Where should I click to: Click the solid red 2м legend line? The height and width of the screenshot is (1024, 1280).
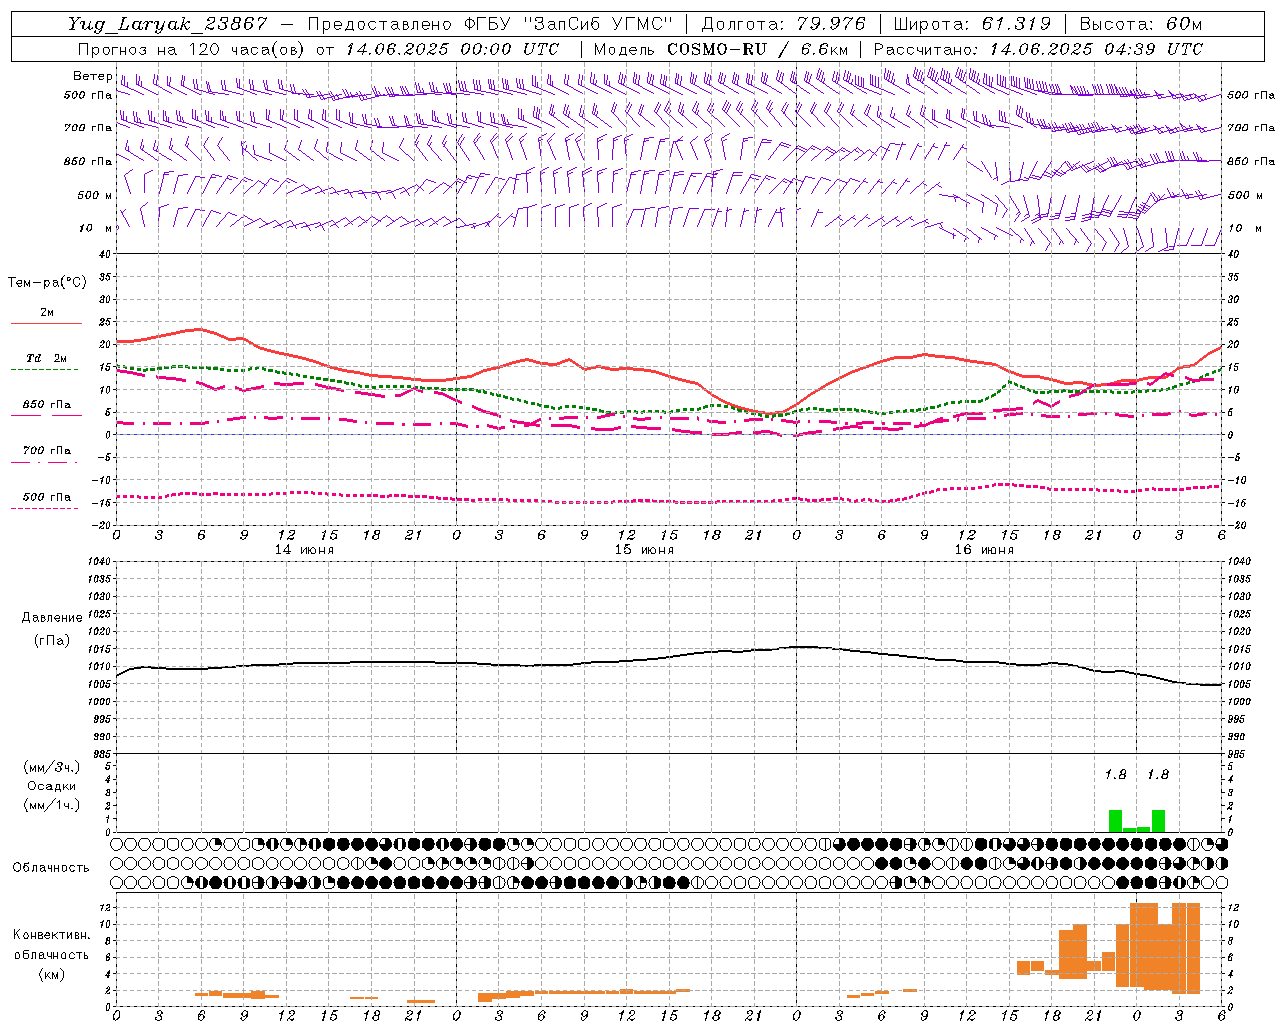(46, 323)
